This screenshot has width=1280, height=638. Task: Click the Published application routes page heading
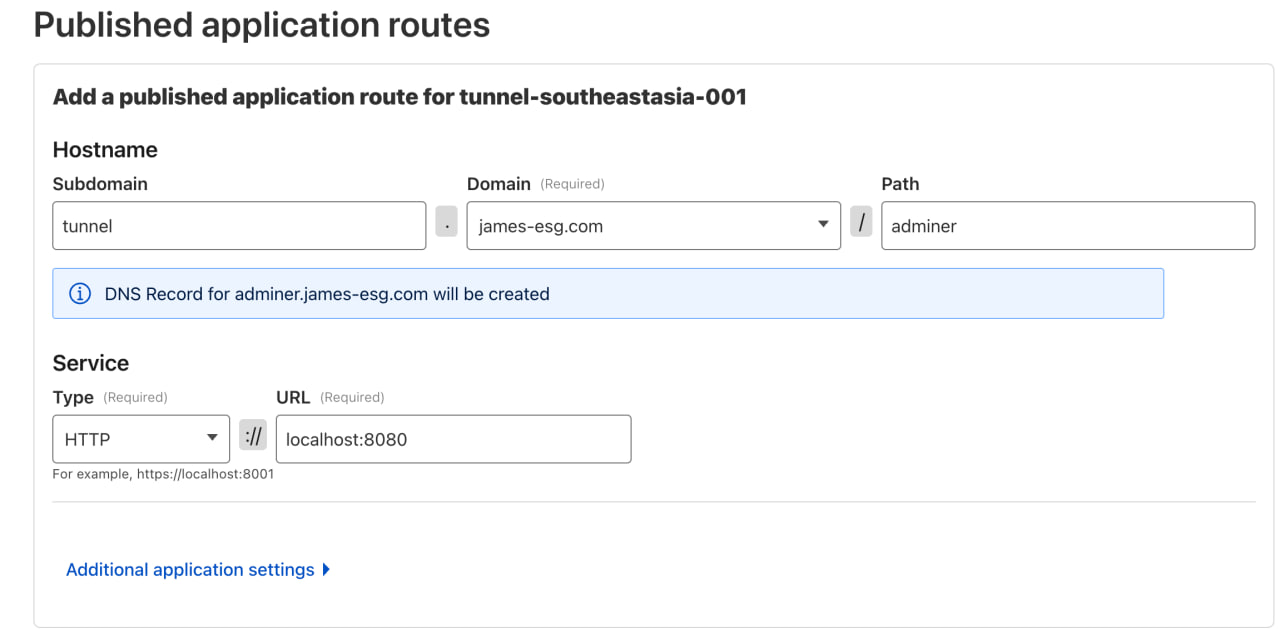[x=262, y=24]
